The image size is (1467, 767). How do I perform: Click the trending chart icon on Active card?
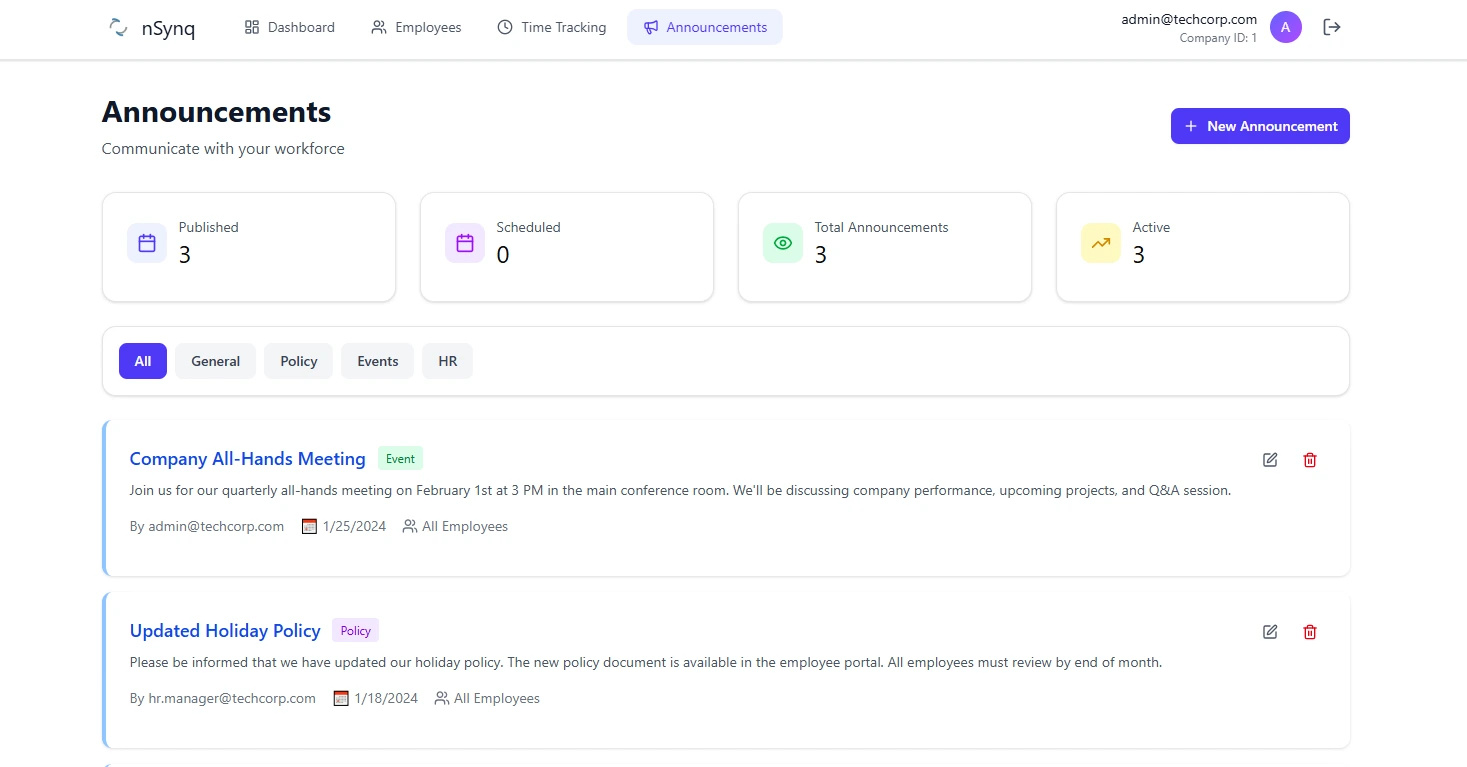(1101, 242)
